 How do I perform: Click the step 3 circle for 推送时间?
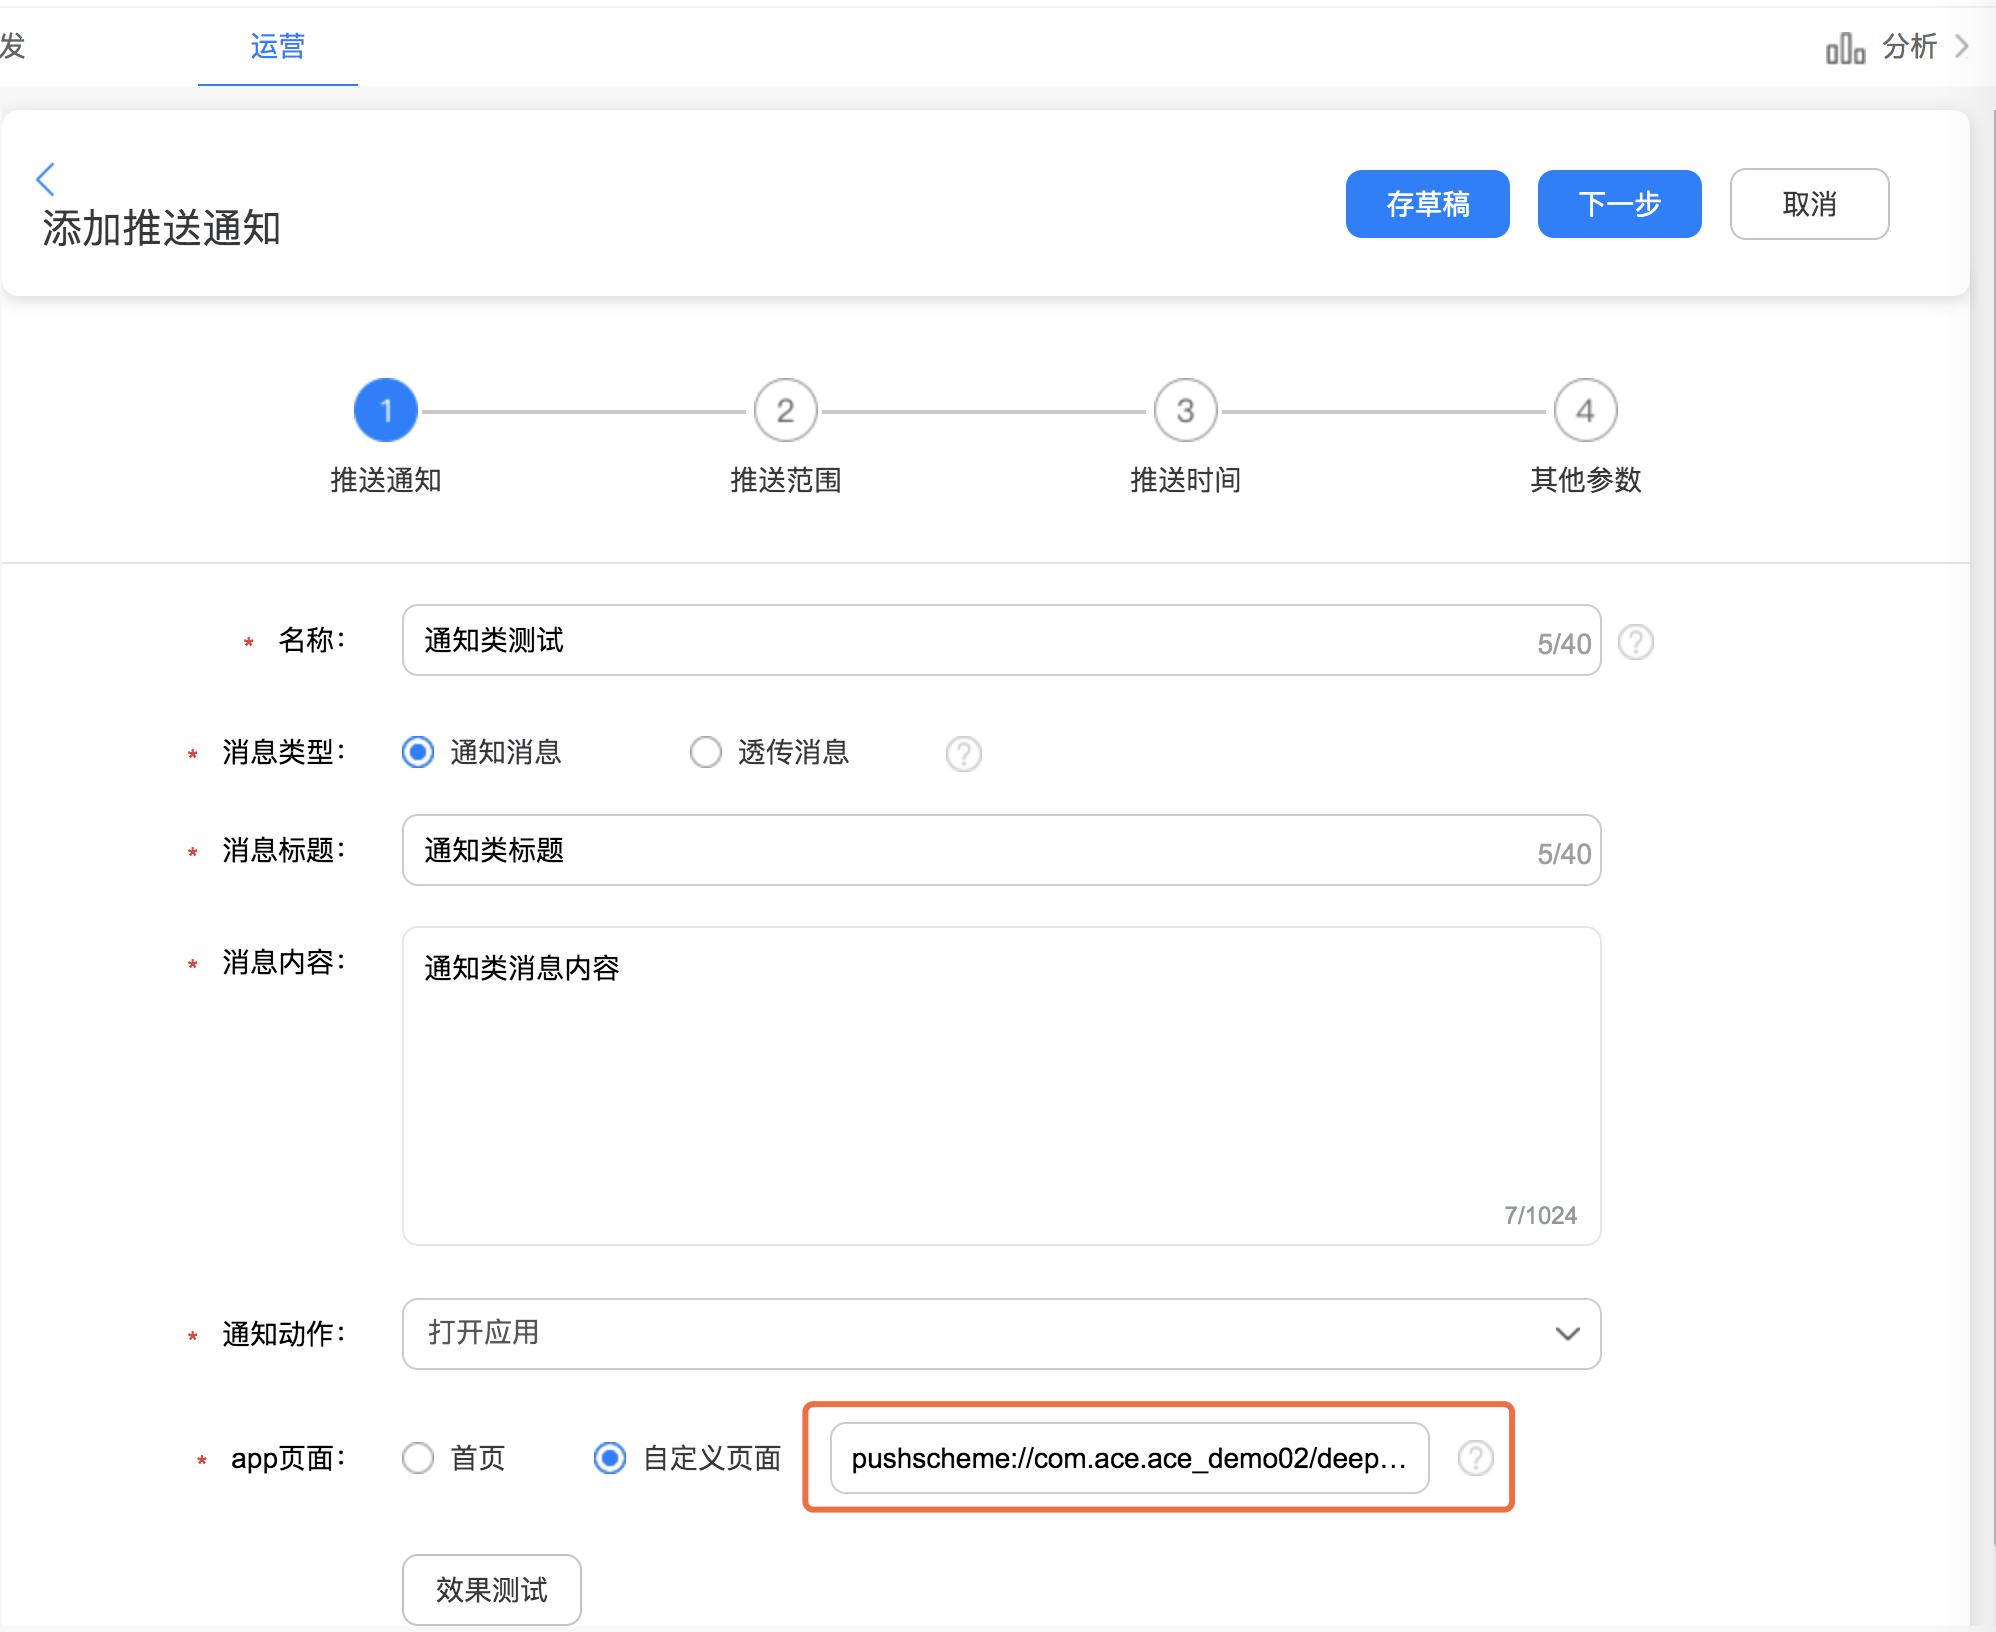(x=1185, y=410)
